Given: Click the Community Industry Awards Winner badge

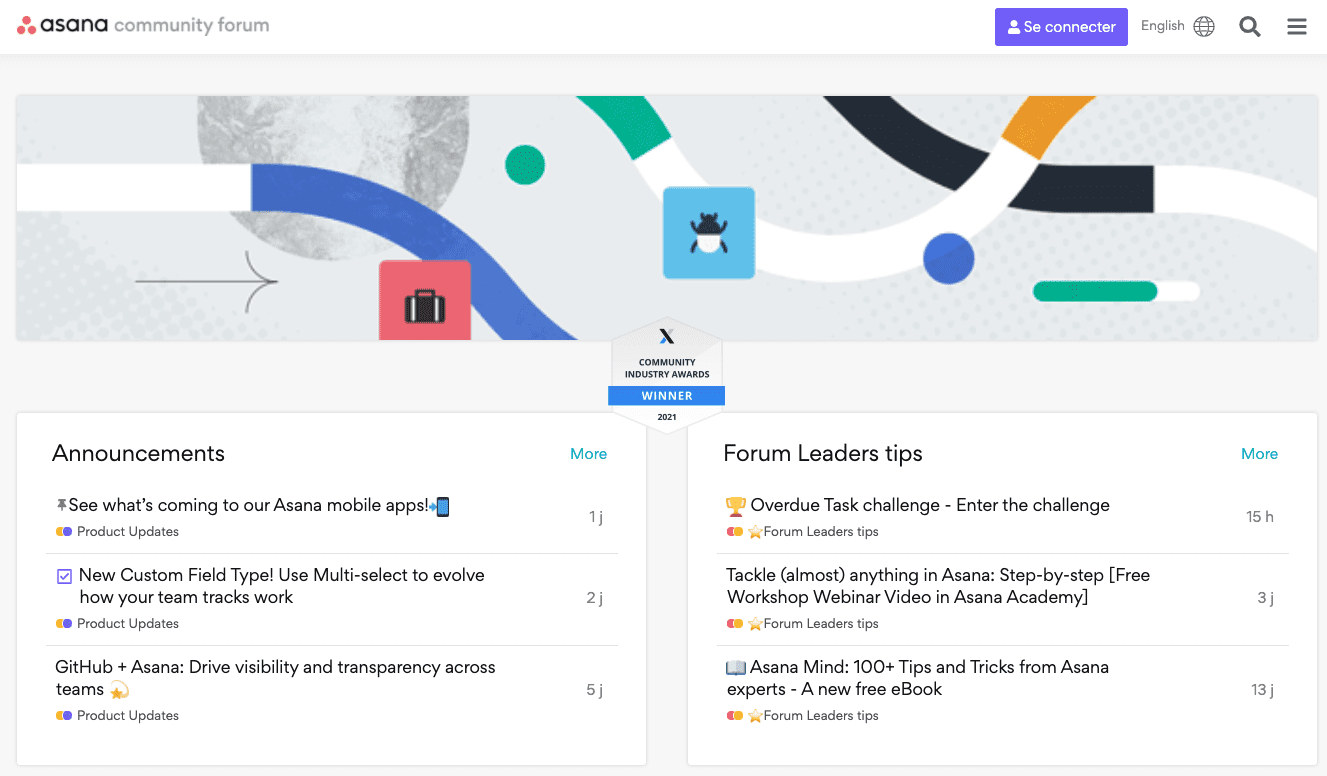Looking at the screenshot, I should click(667, 377).
